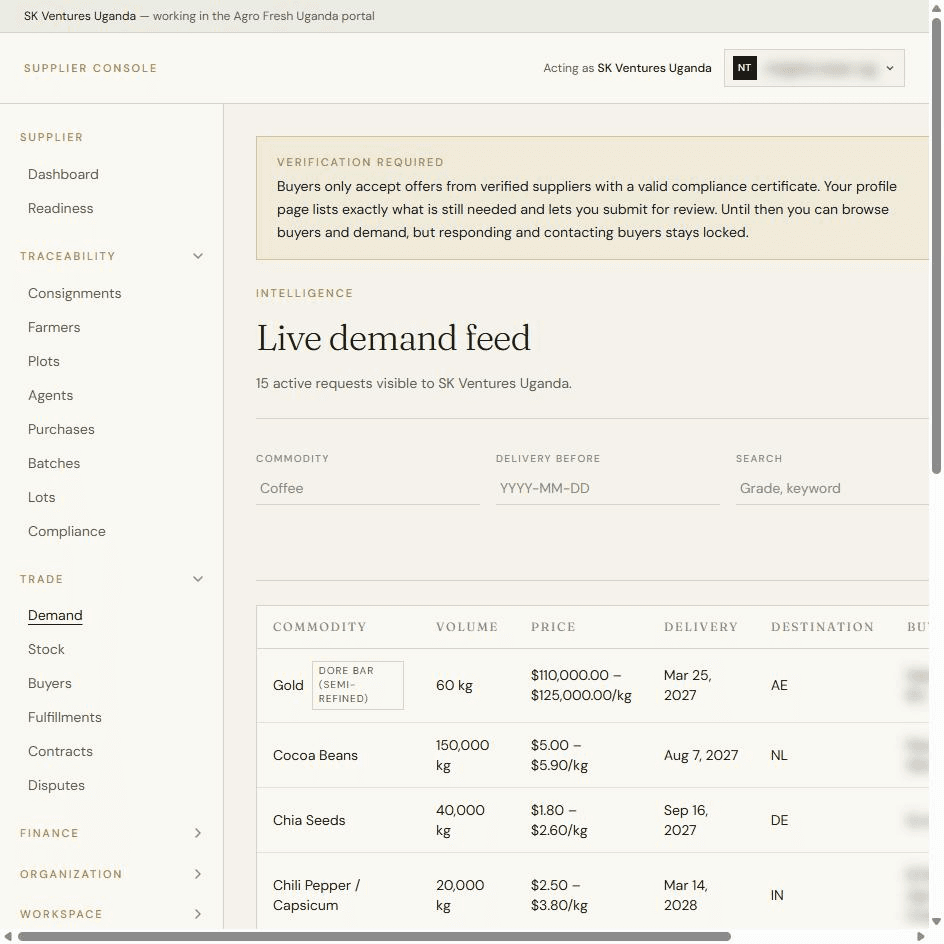Click the scroll left arrow

8,937
